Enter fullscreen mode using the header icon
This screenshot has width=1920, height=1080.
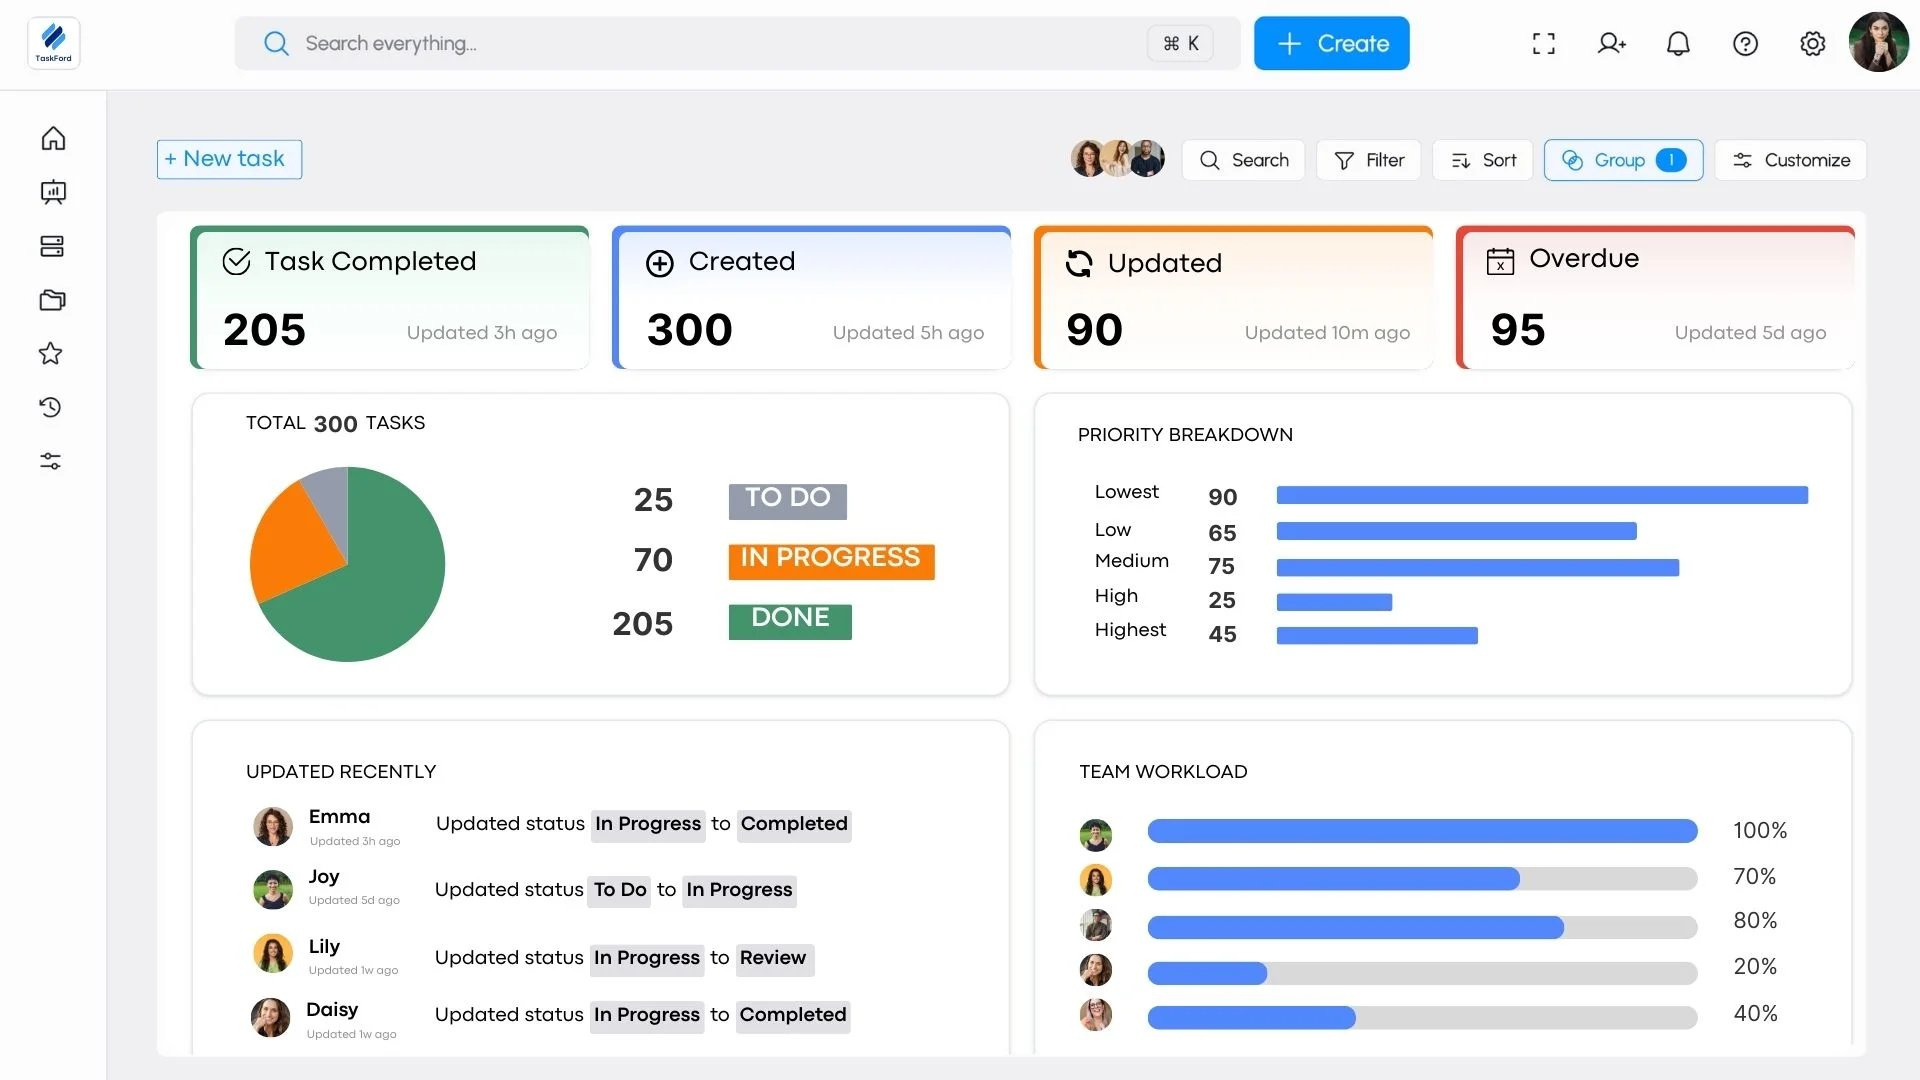(x=1544, y=44)
